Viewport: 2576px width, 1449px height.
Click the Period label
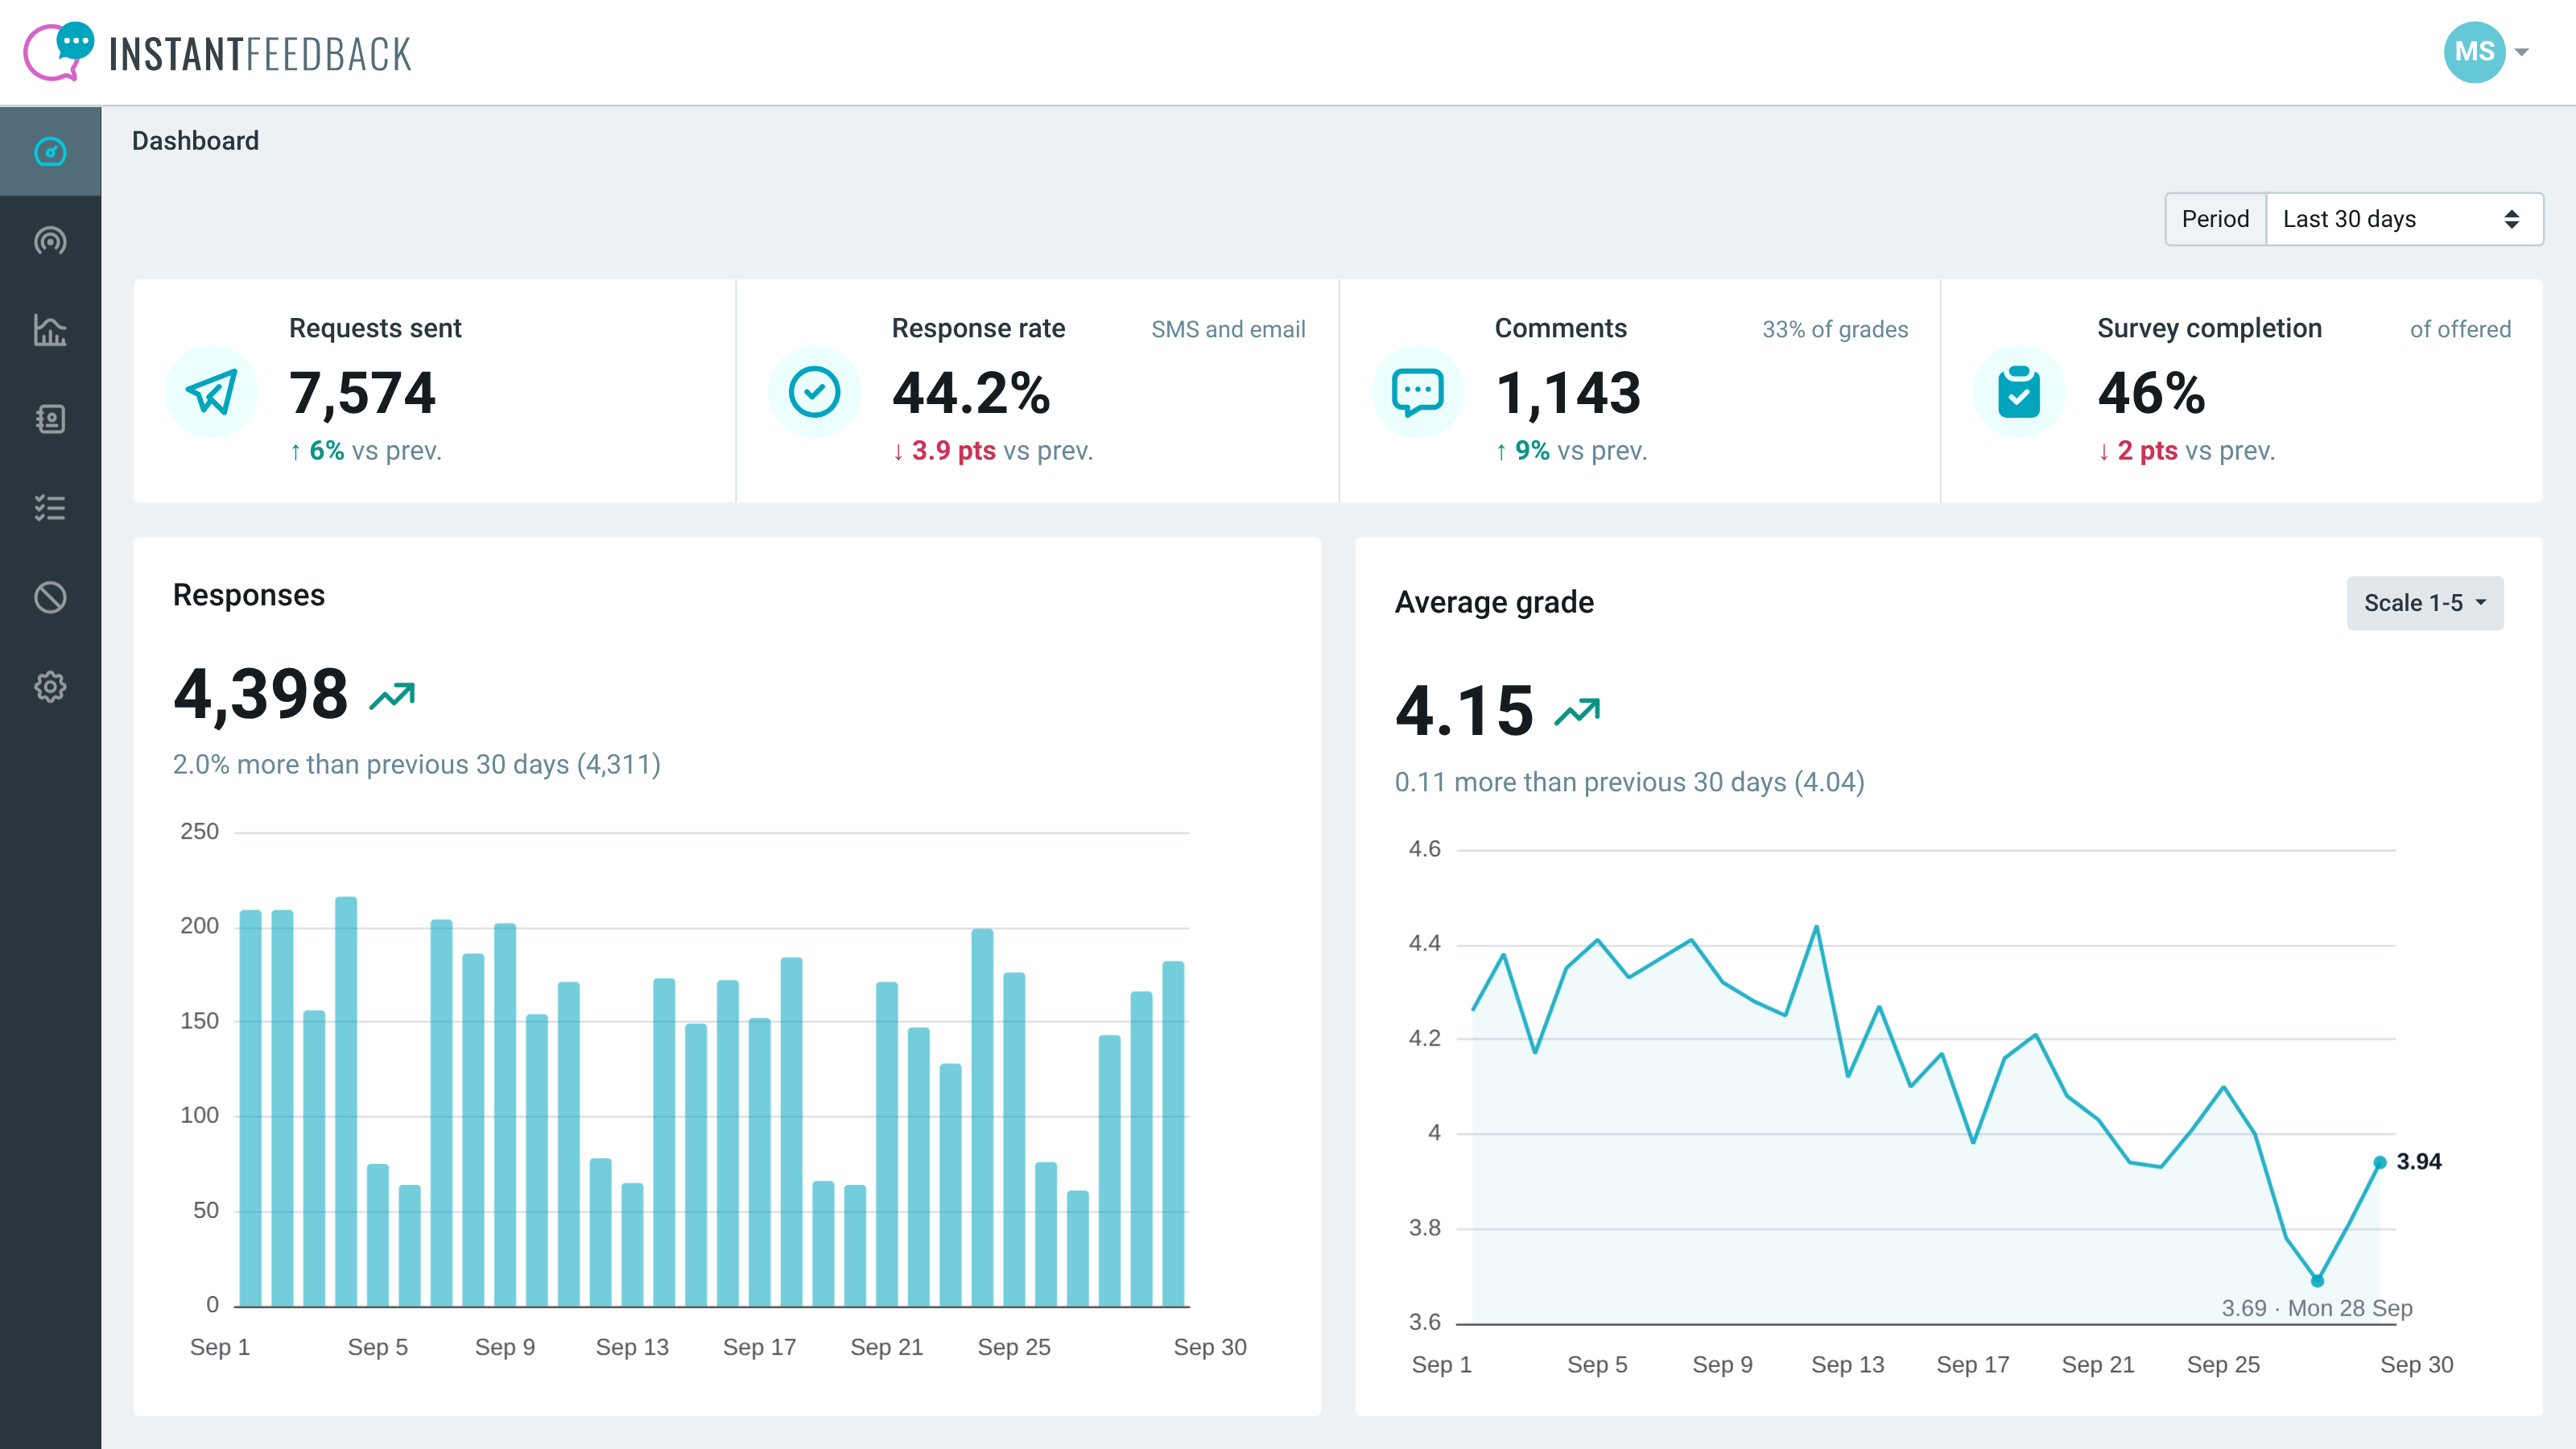click(2215, 219)
